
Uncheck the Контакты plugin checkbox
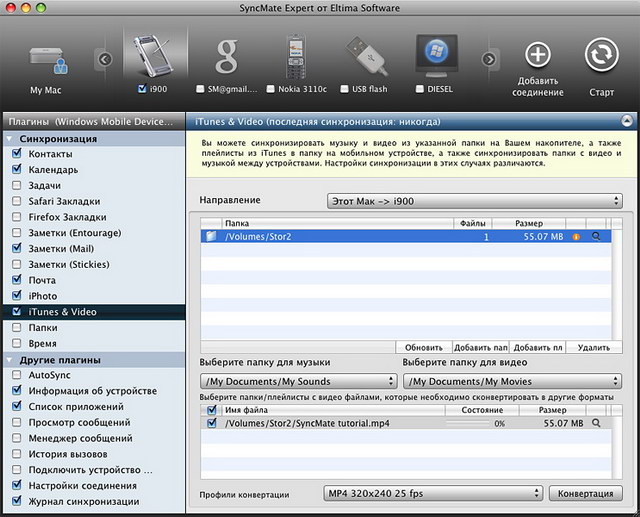click(x=17, y=153)
